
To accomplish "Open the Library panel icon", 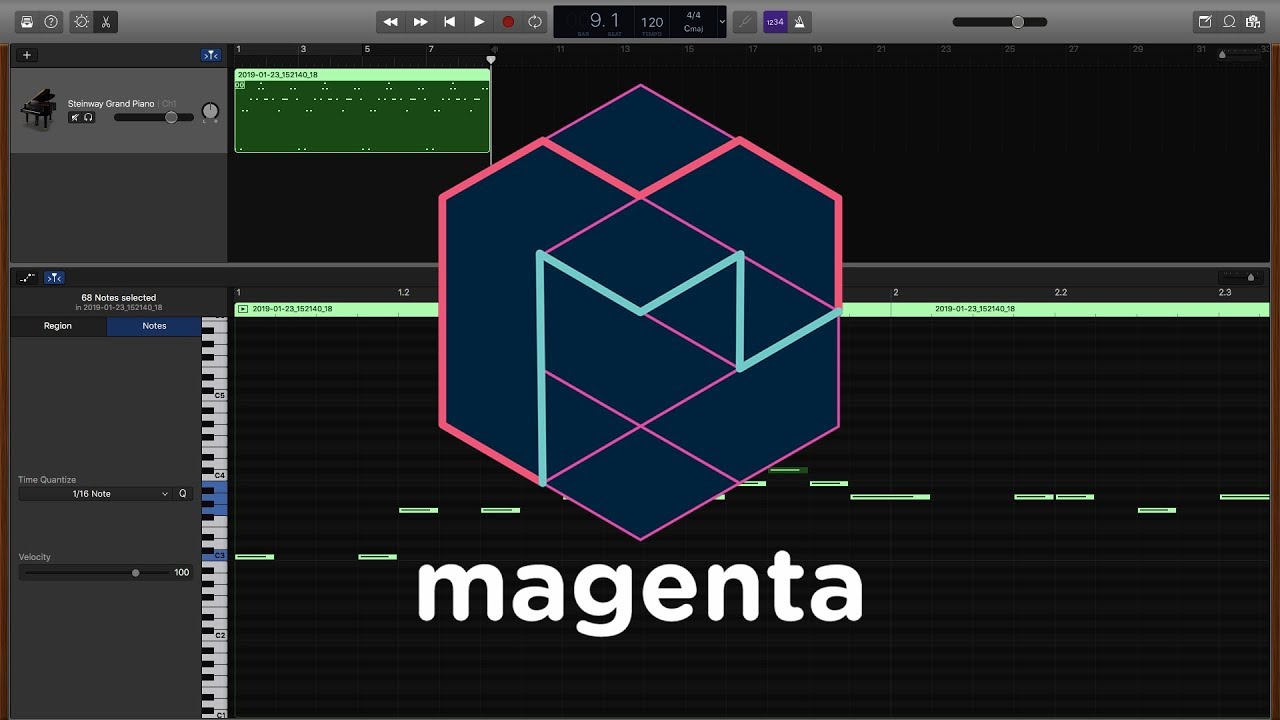I will click(x=27, y=22).
